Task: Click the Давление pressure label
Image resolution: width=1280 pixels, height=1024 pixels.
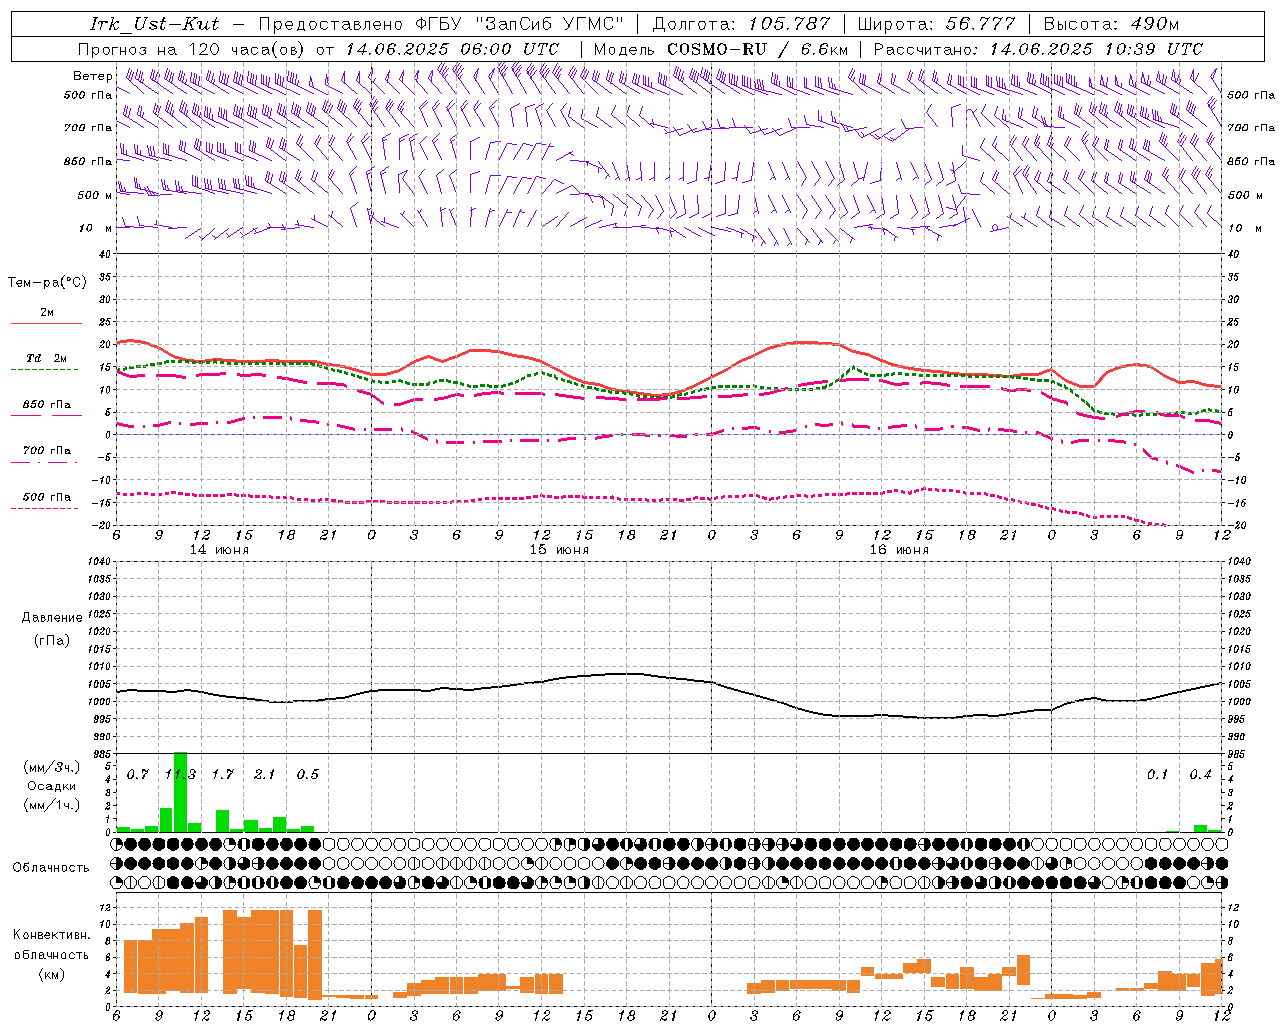Action: tap(52, 618)
